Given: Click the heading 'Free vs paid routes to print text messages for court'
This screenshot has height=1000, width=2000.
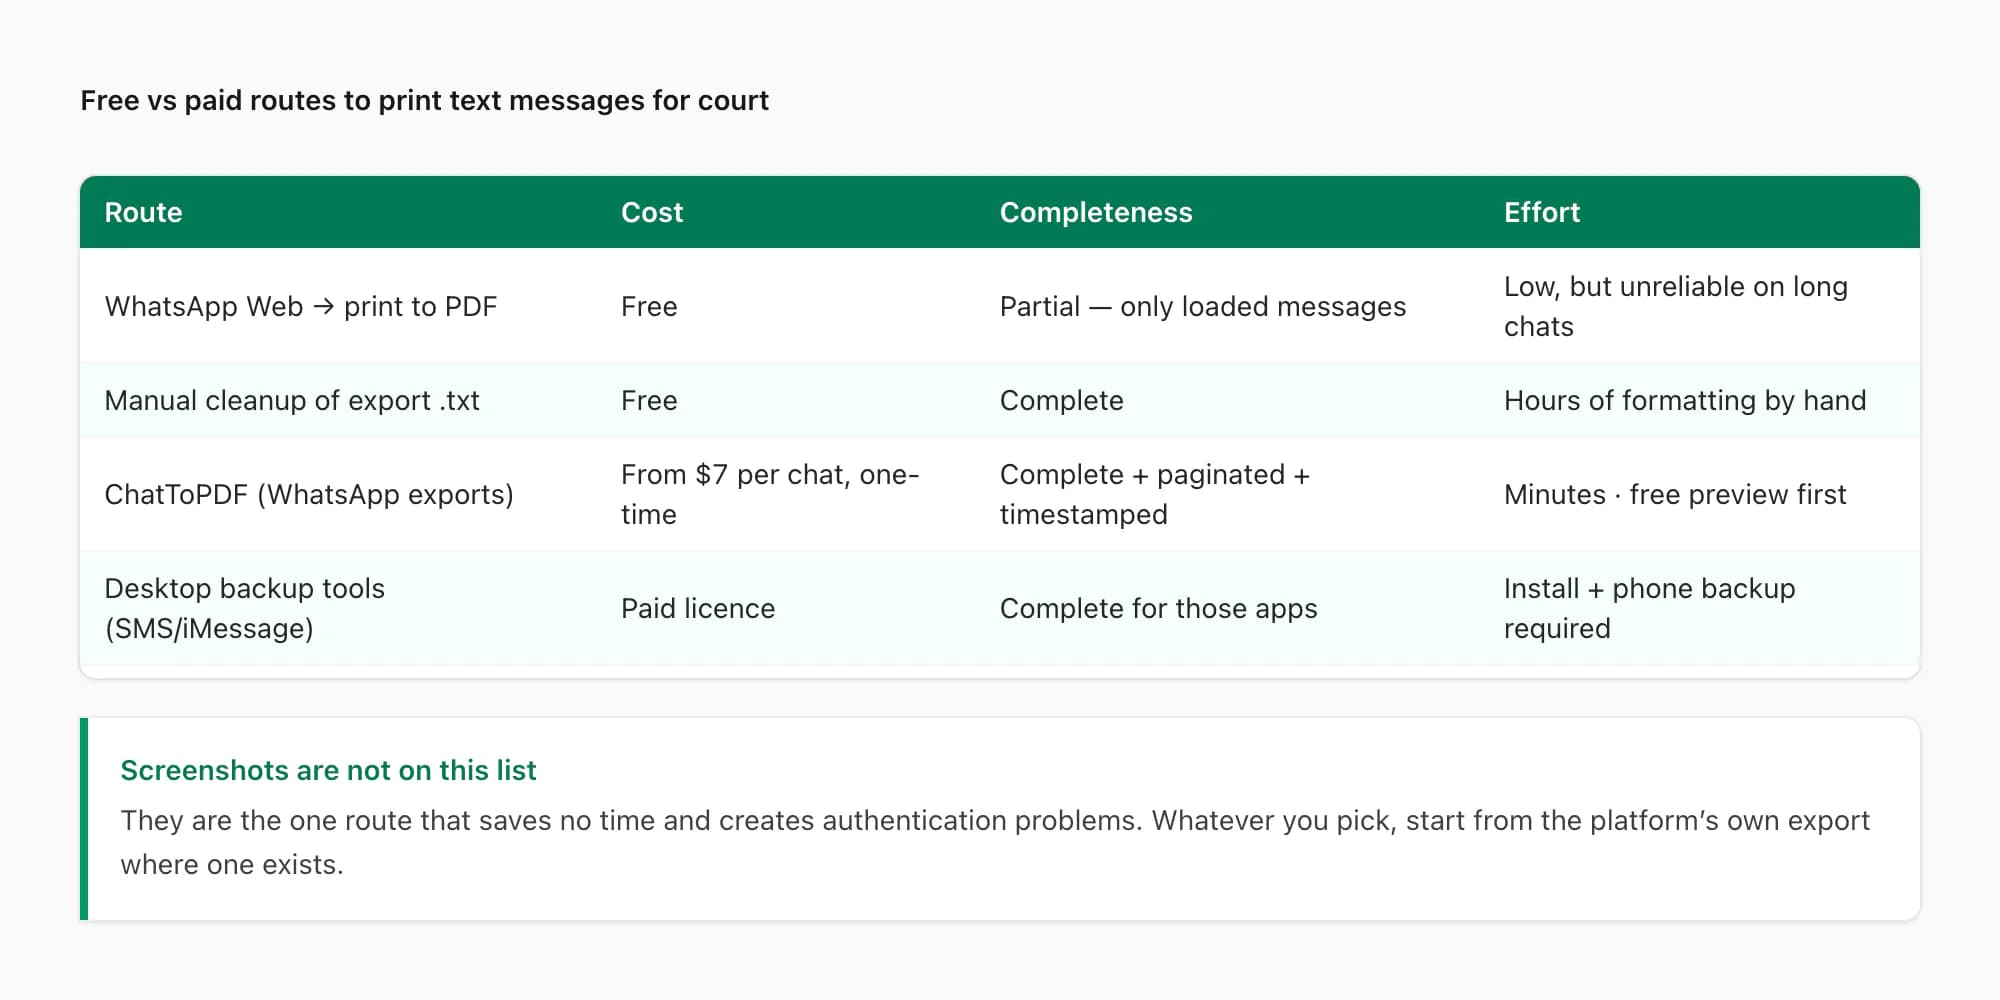Looking at the screenshot, I should point(424,101).
